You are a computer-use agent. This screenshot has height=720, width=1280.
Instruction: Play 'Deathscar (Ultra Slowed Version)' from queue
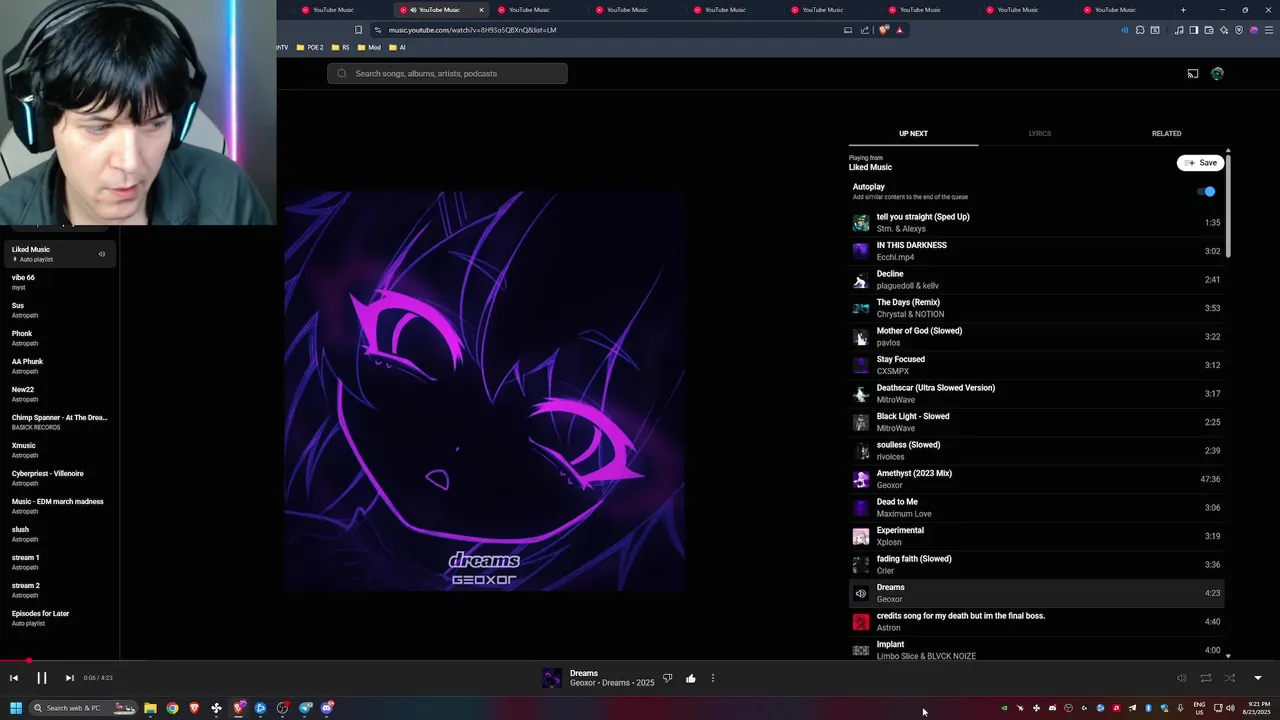tap(1036, 393)
